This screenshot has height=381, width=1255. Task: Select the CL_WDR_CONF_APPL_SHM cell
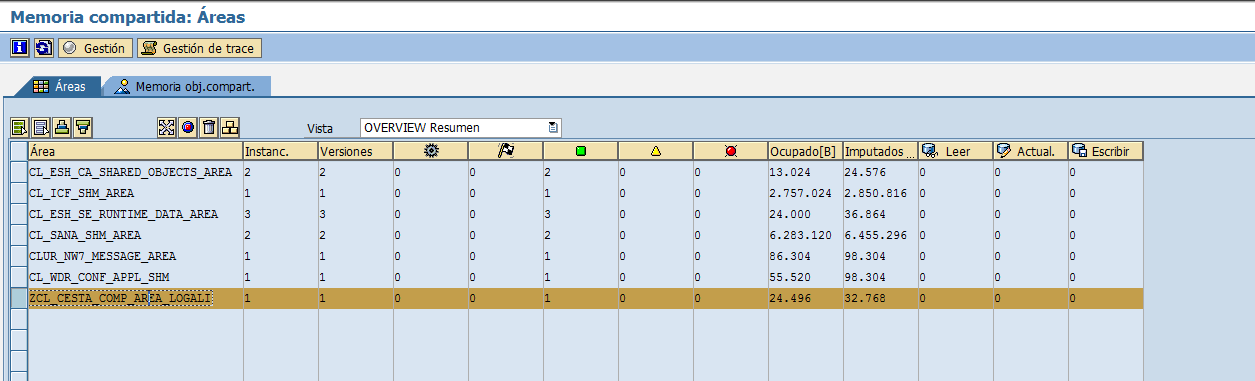[135, 277]
